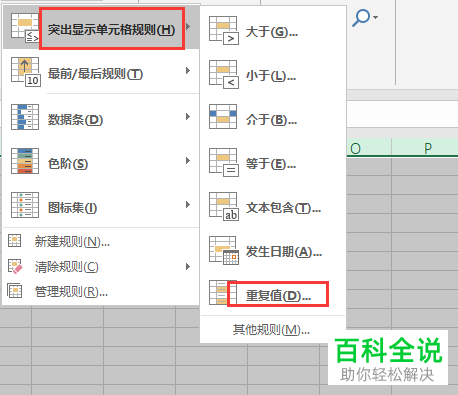
Task: Choose 管理规则(R)... menu entry
Action: [101, 292]
